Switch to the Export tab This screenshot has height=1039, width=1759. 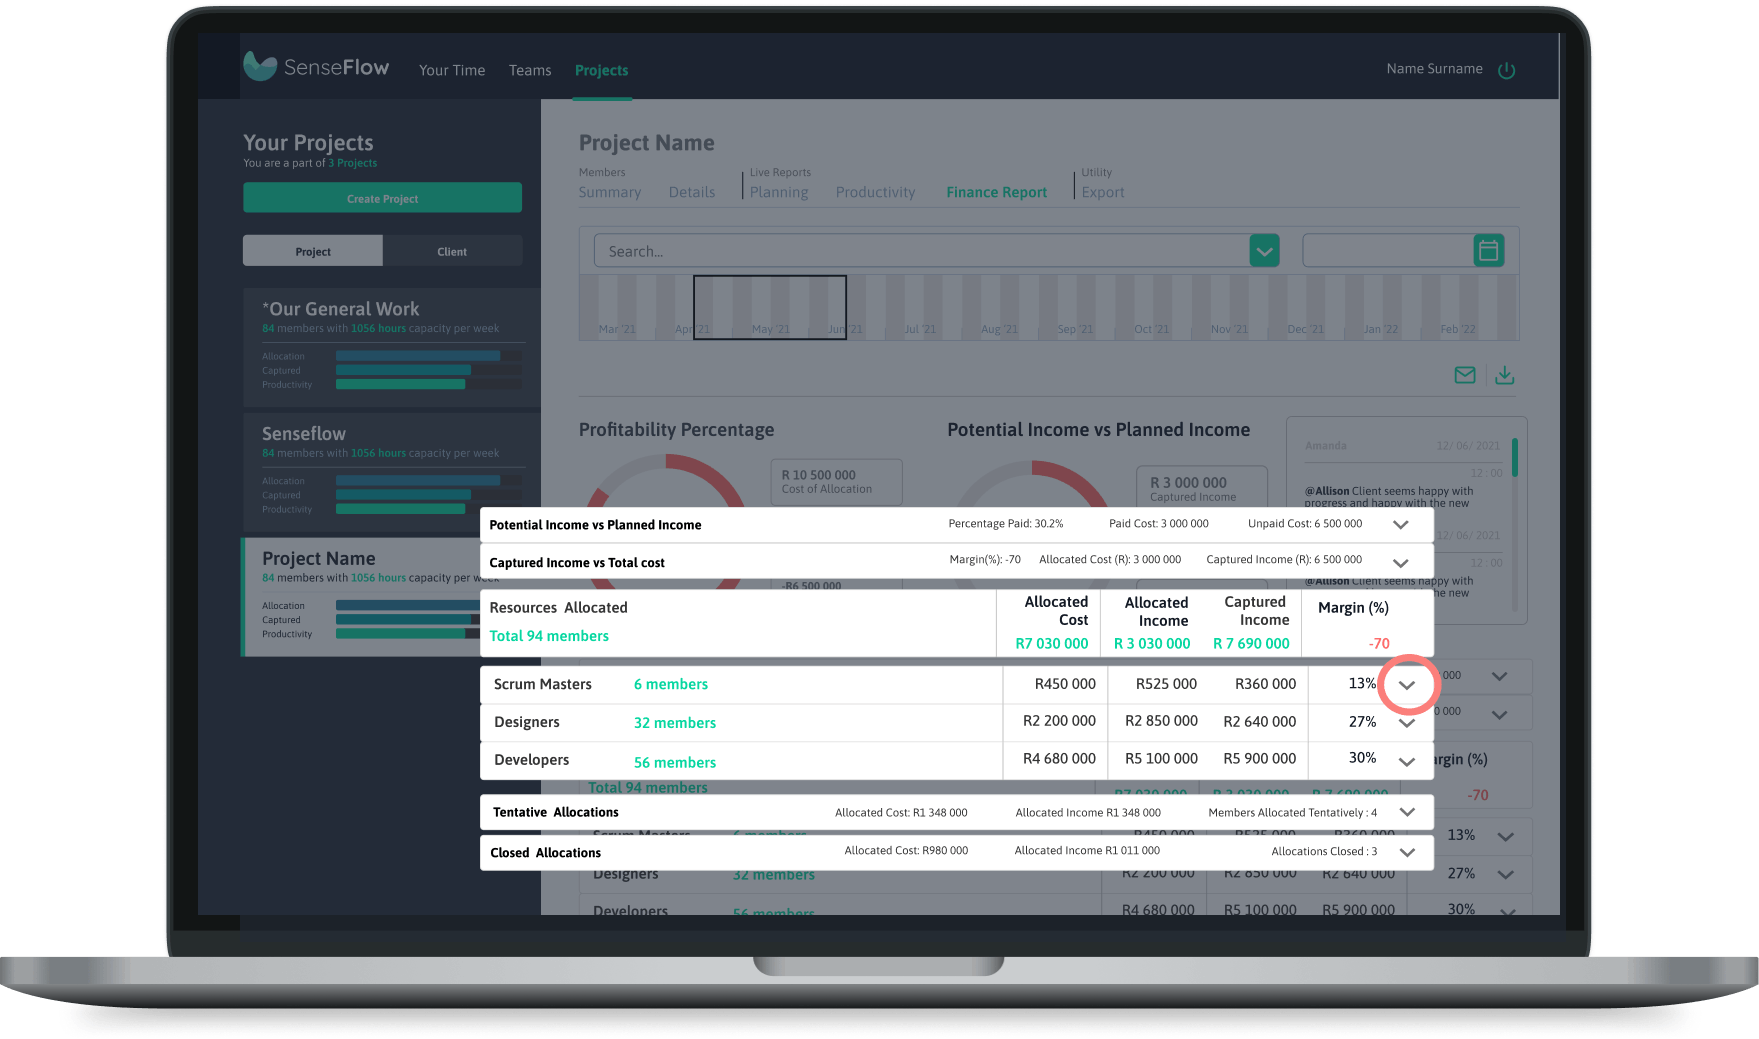coord(1103,192)
